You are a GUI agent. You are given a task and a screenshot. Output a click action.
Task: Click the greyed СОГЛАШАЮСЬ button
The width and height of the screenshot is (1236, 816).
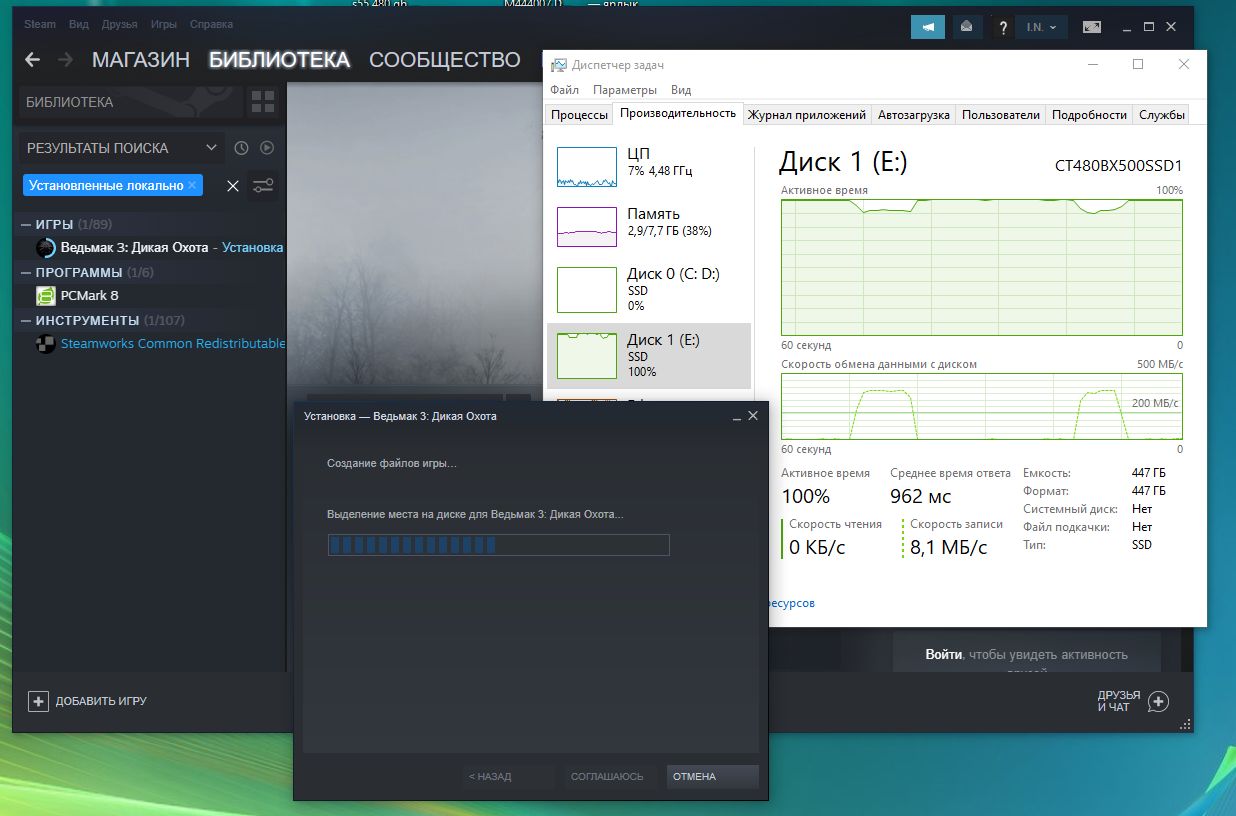tap(611, 777)
